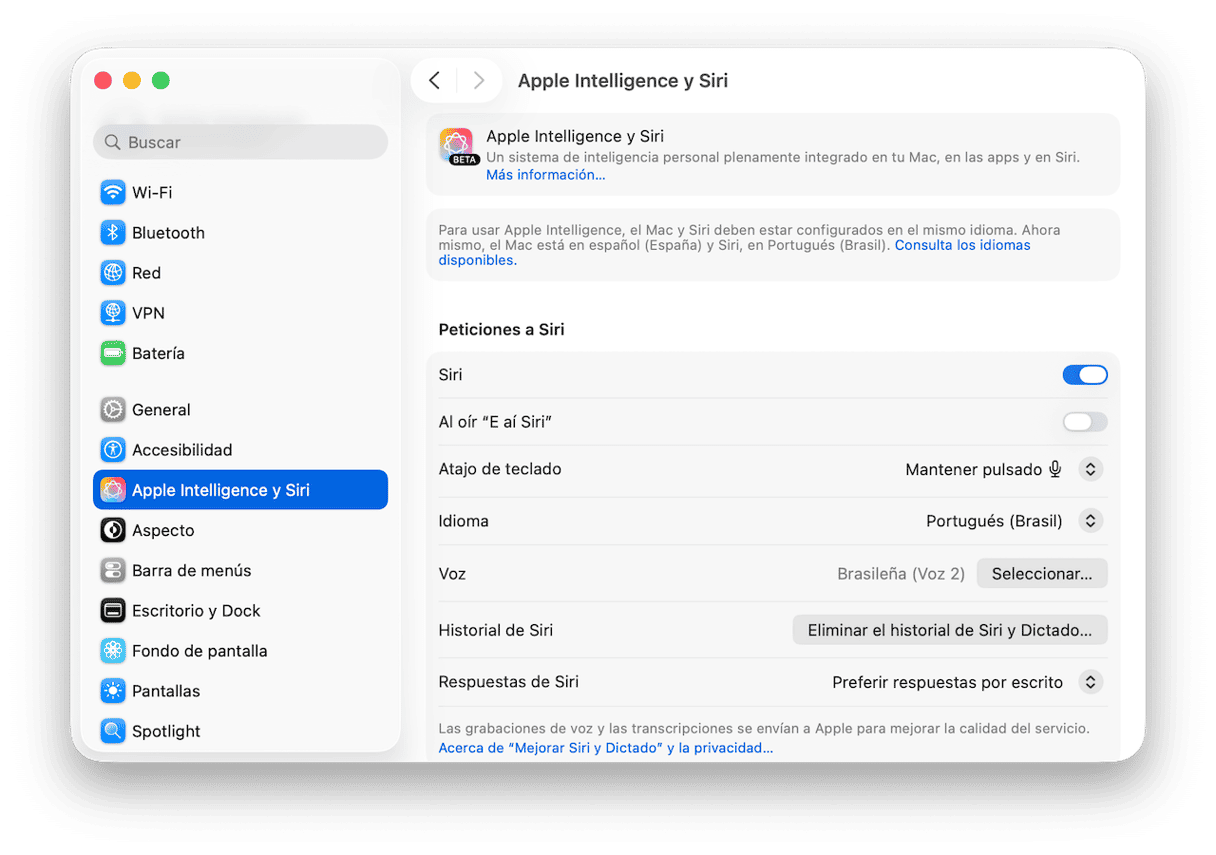Click the Bluetooth sidebar icon
This screenshot has height=855, width=1216.
tap(113, 232)
